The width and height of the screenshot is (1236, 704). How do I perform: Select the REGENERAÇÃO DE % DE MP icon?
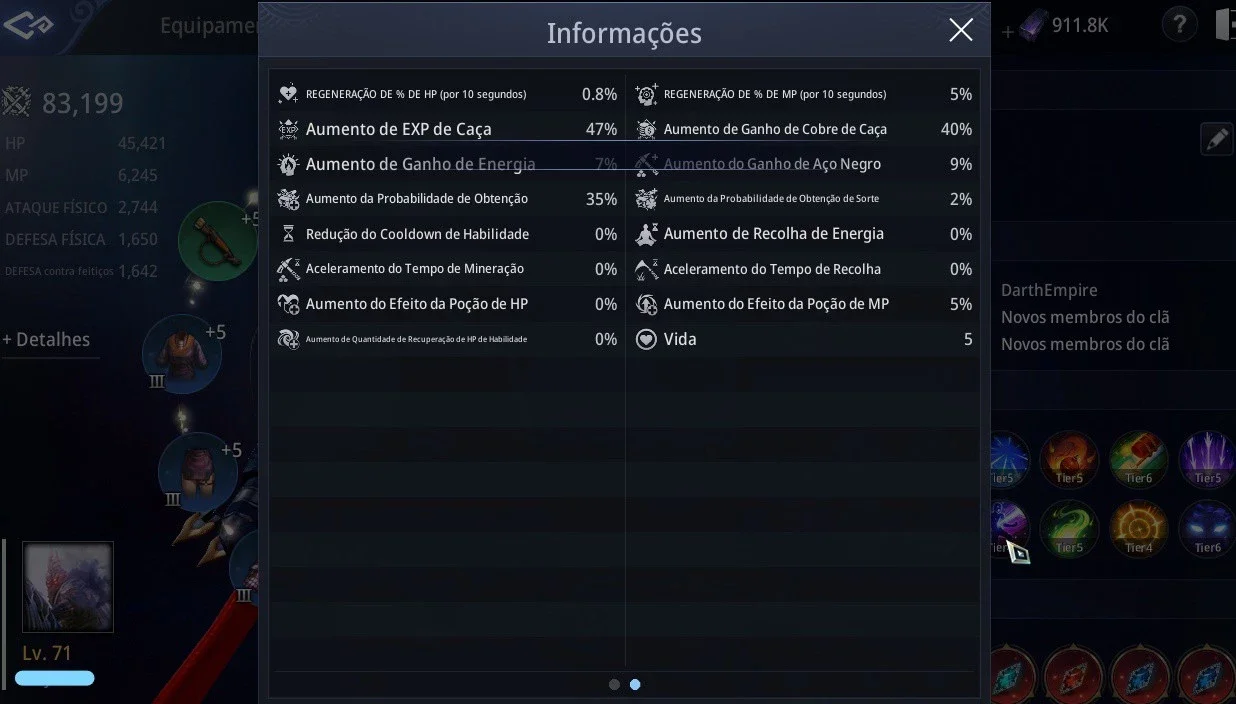click(646, 94)
